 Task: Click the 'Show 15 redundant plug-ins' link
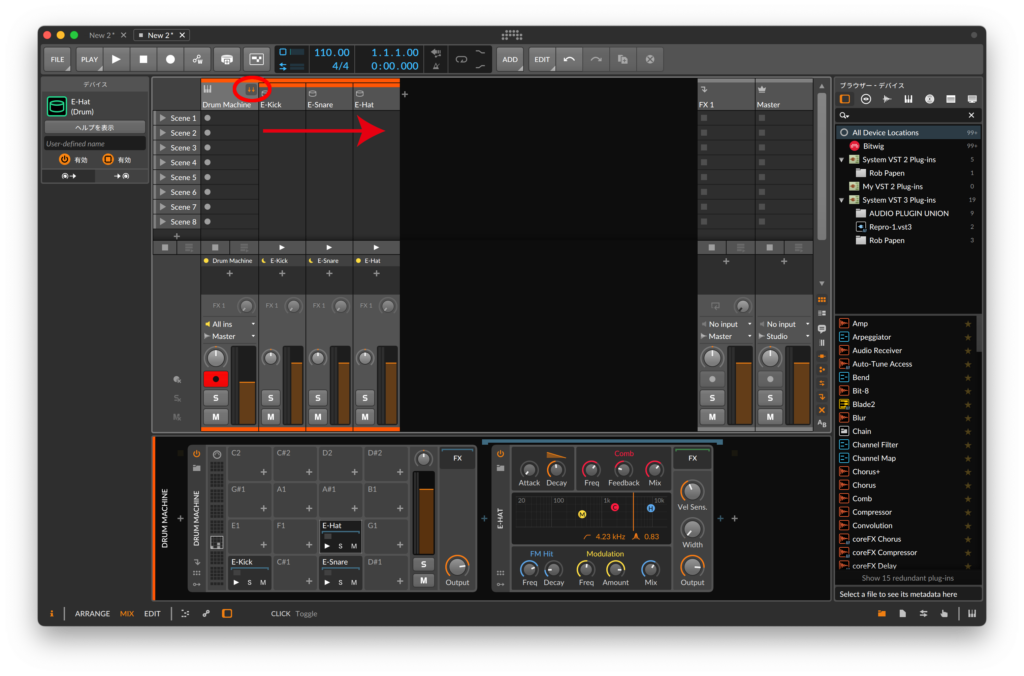click(x=906, y=578)
